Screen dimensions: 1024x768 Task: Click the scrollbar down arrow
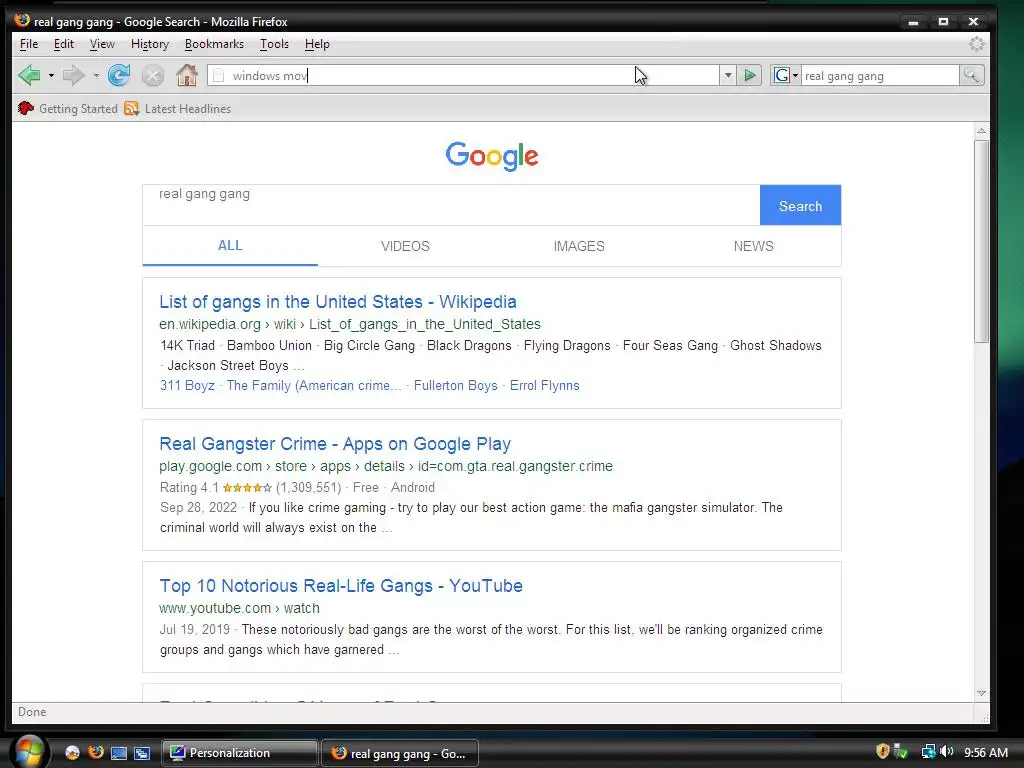tap(981, 694)
